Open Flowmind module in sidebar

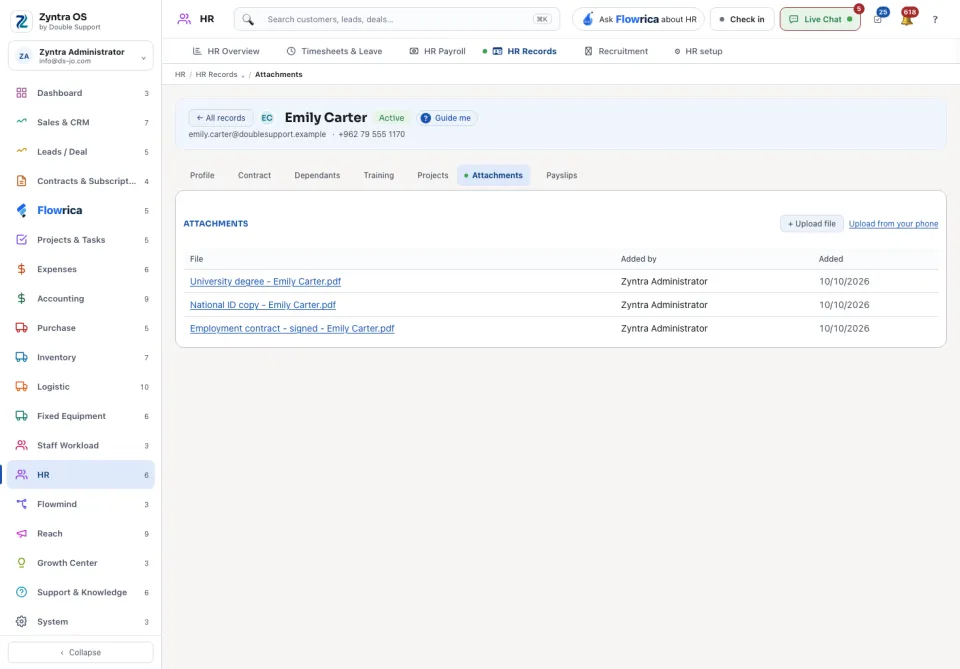pyautogui.click(x=81, y=504)
